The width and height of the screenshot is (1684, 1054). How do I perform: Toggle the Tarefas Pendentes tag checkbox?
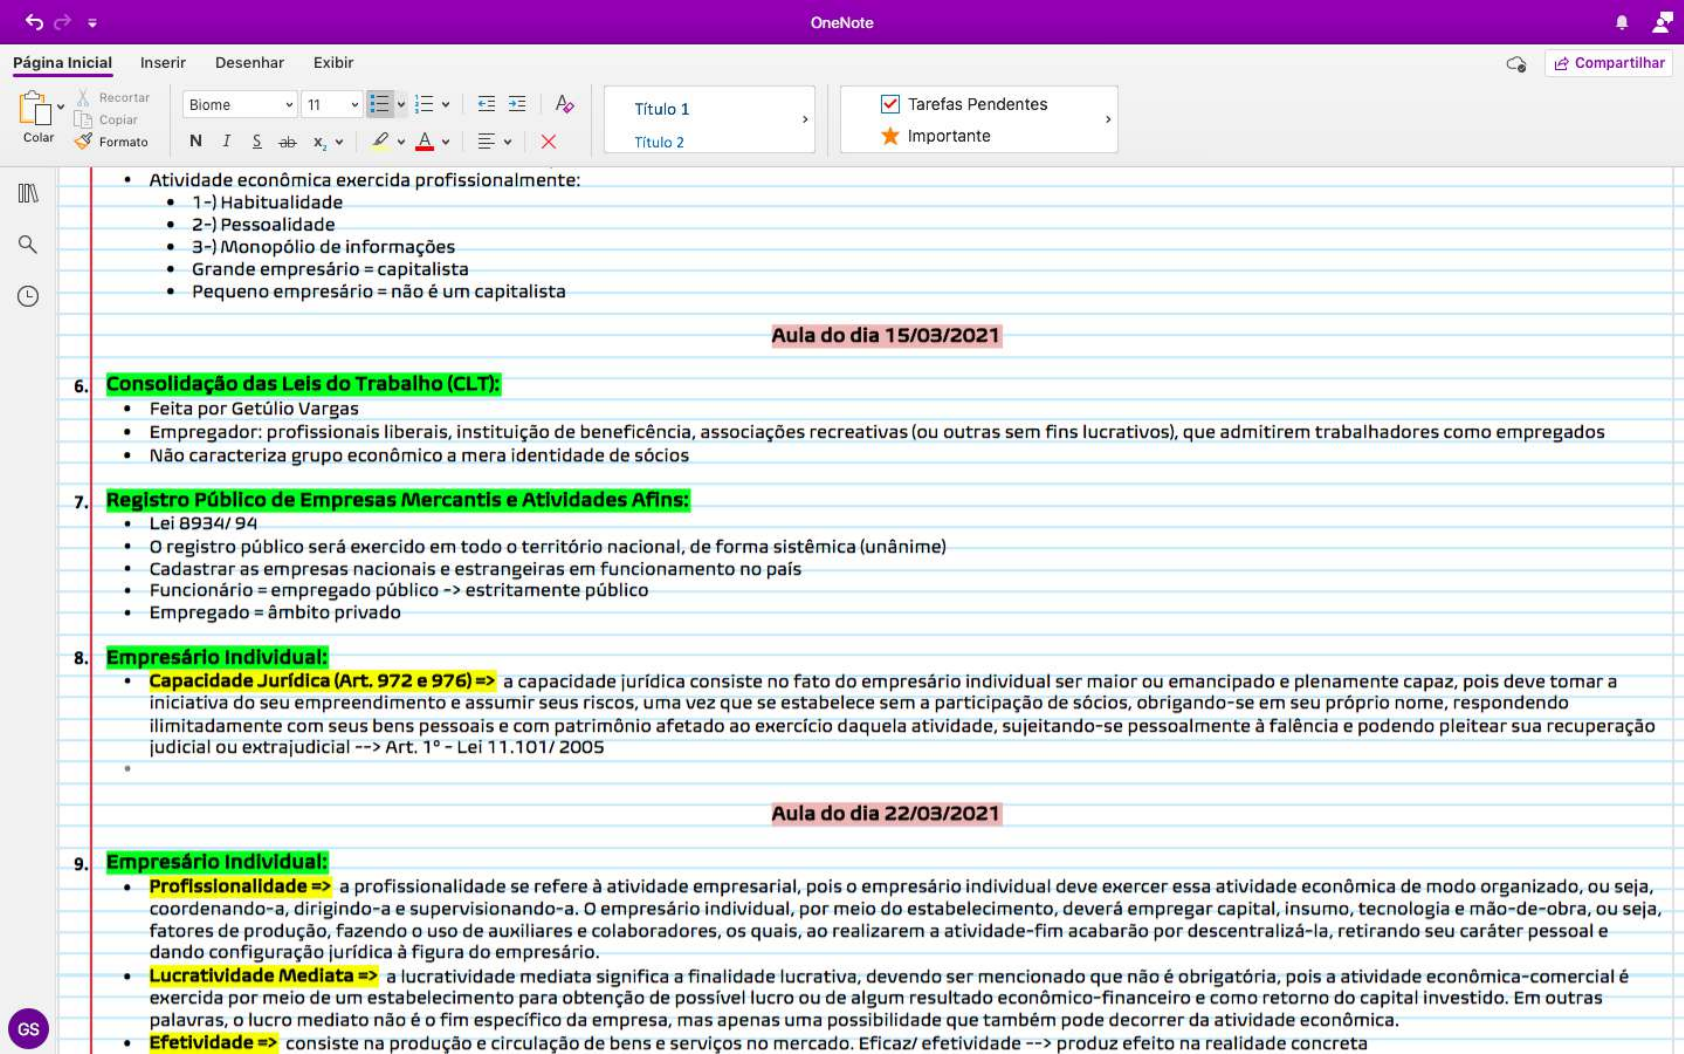coord(890,104)
